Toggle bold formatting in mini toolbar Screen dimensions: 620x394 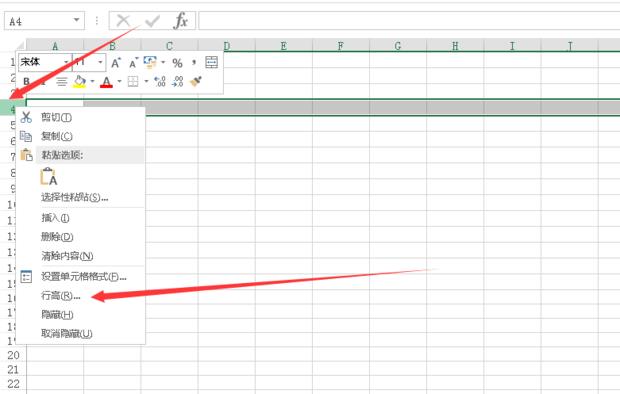pyautogui.click(x=26, y=81)
